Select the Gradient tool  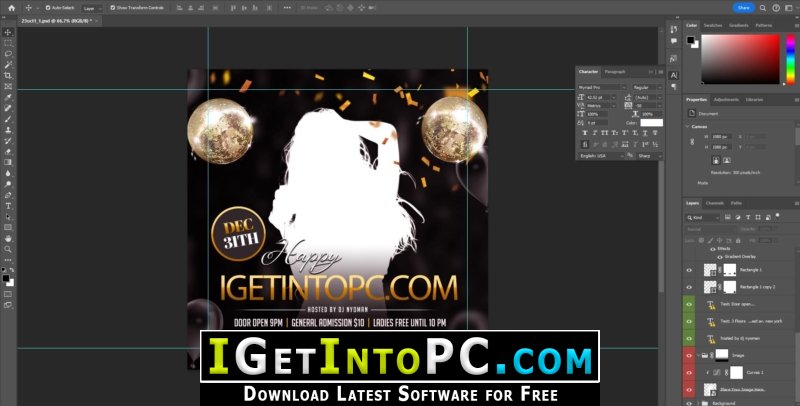pyautogui.click(x=8, y=162)
